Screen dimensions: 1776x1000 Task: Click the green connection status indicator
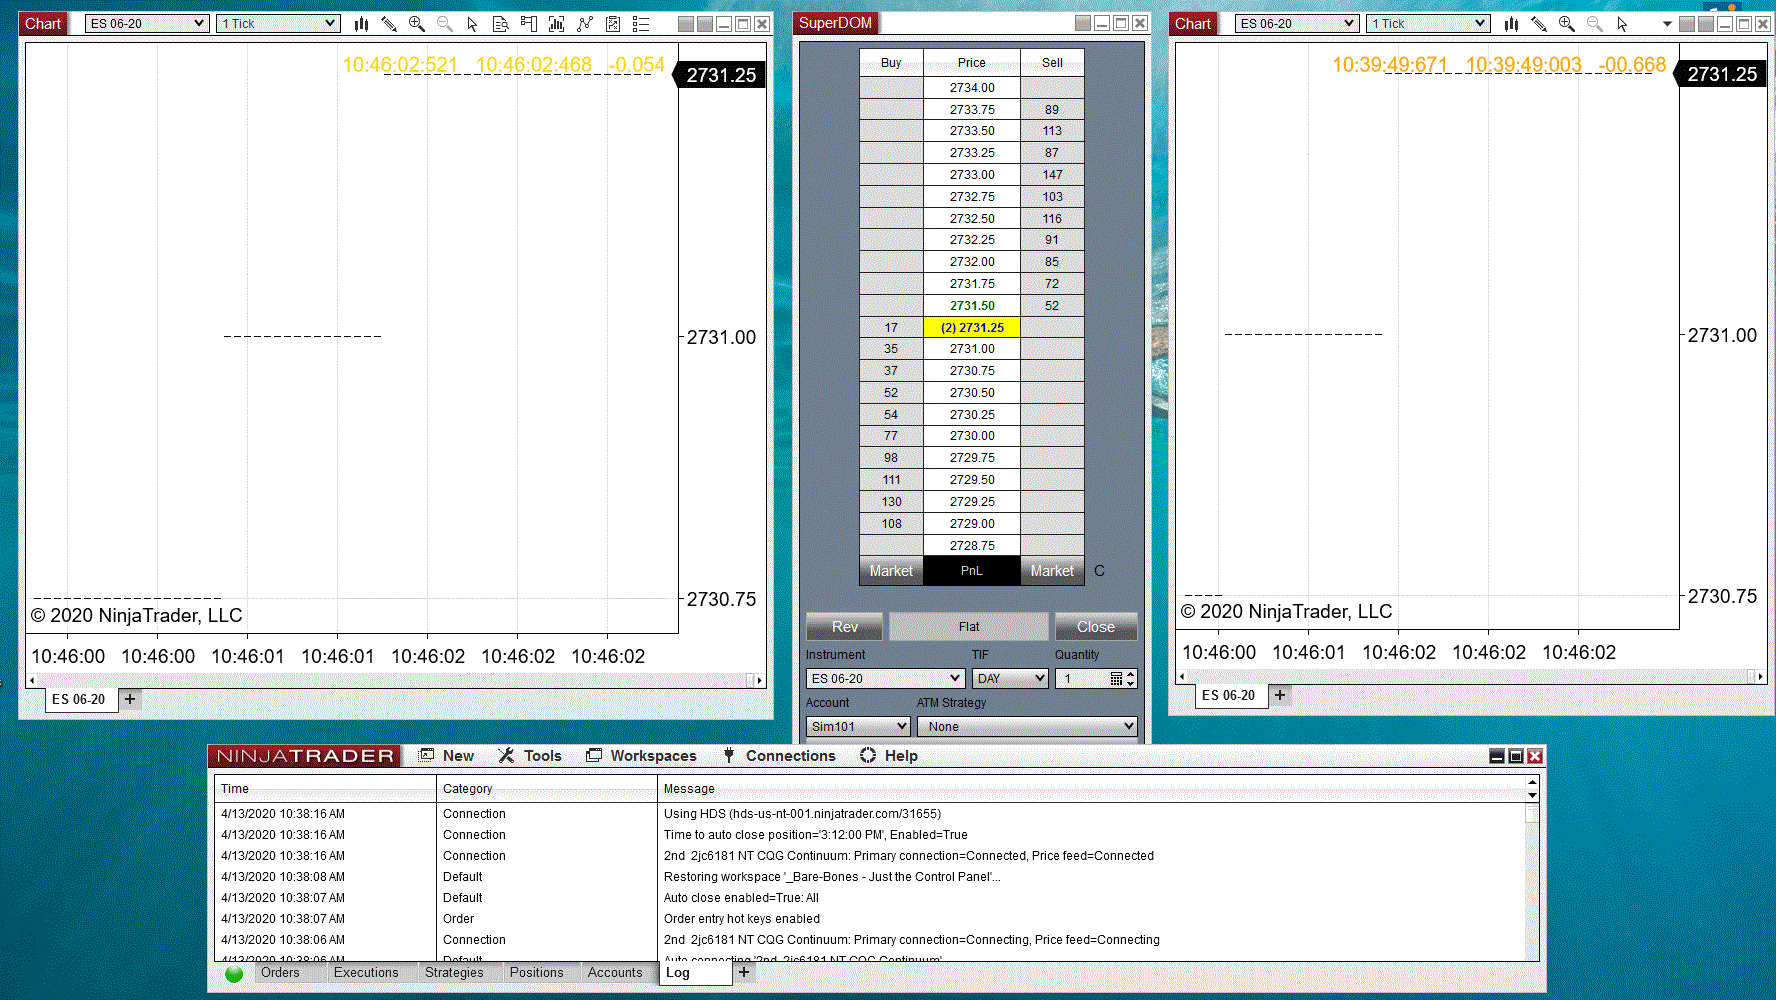234,974
